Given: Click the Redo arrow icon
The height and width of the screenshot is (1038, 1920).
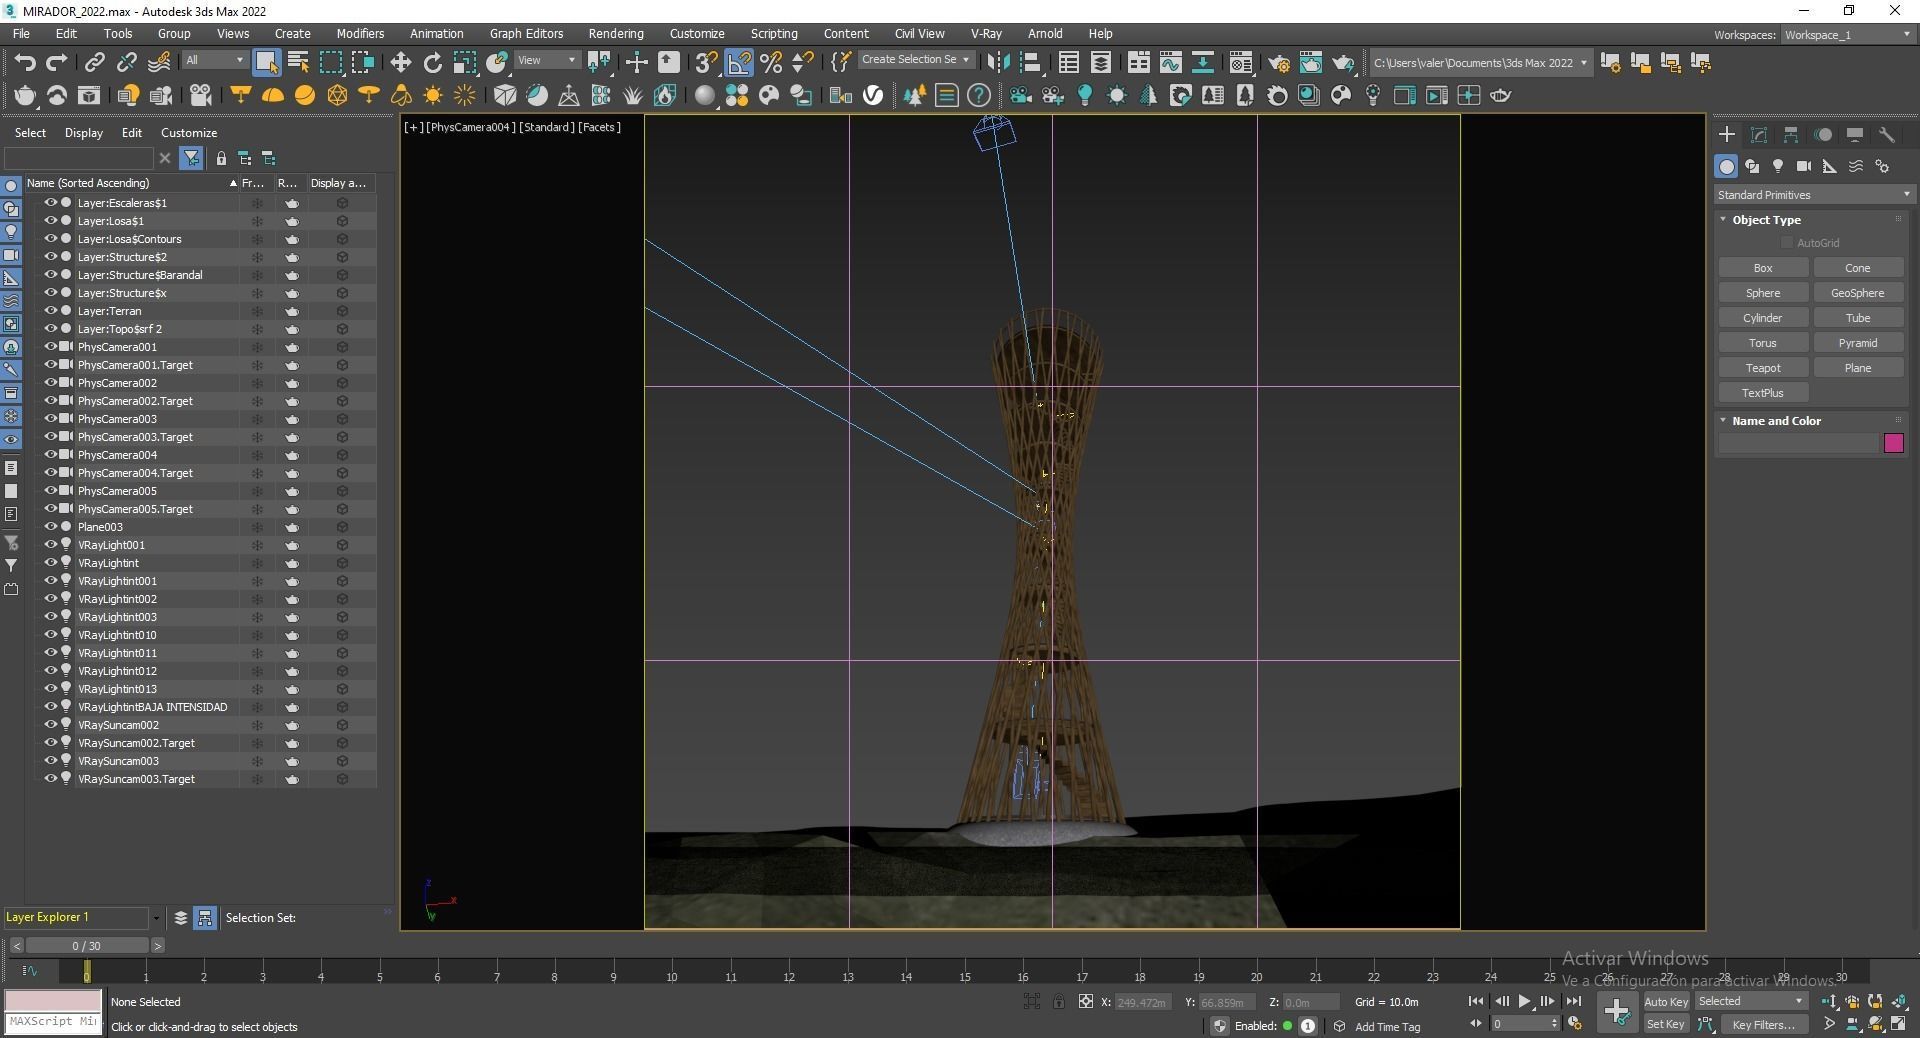Looking at the screenshot, I should tap(57, 63).
